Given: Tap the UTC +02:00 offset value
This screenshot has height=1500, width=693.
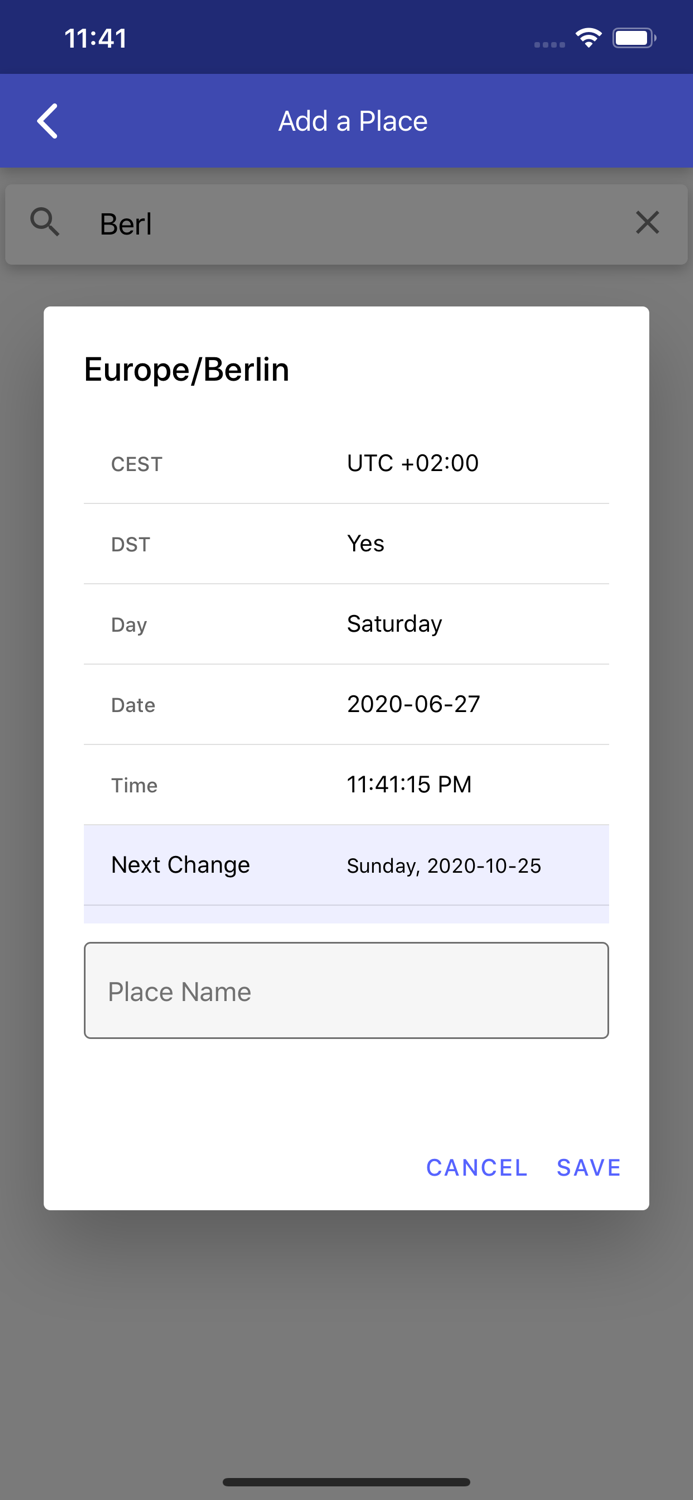Looking at the screenshot, I should (x=412, y=463).
